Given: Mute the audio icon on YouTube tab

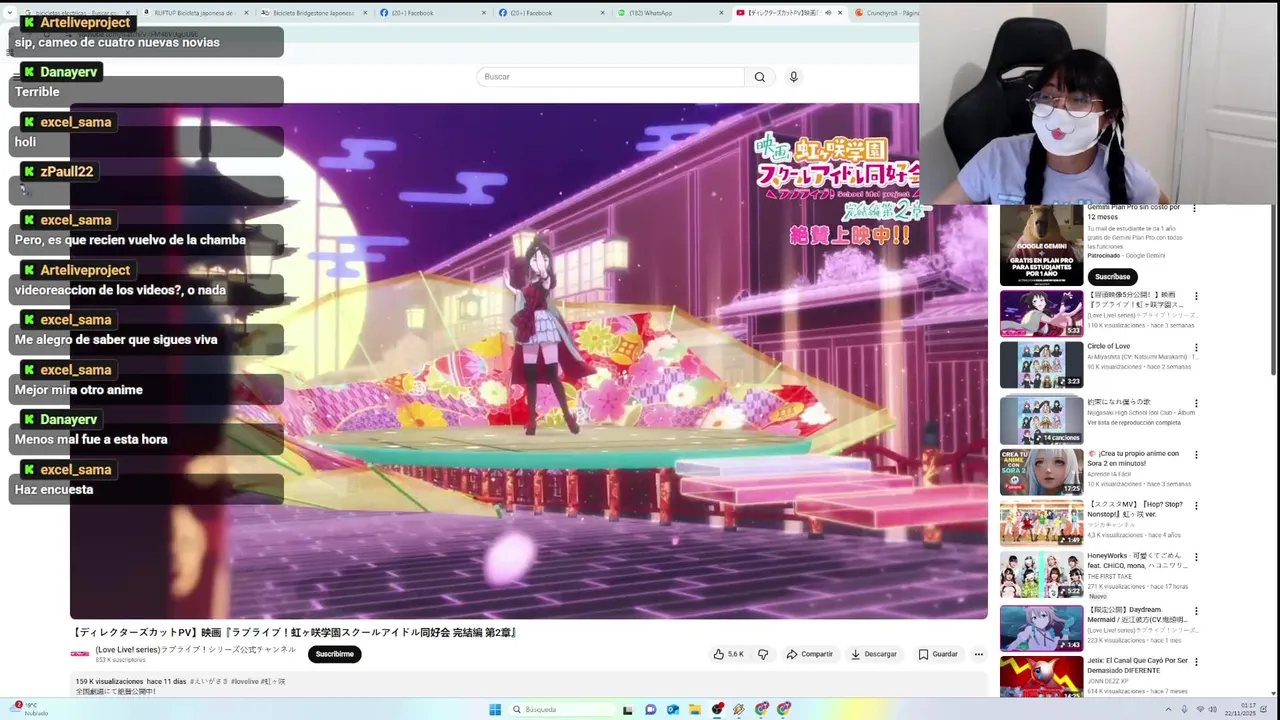Looking at the screenshot, I should coord(827,13).
